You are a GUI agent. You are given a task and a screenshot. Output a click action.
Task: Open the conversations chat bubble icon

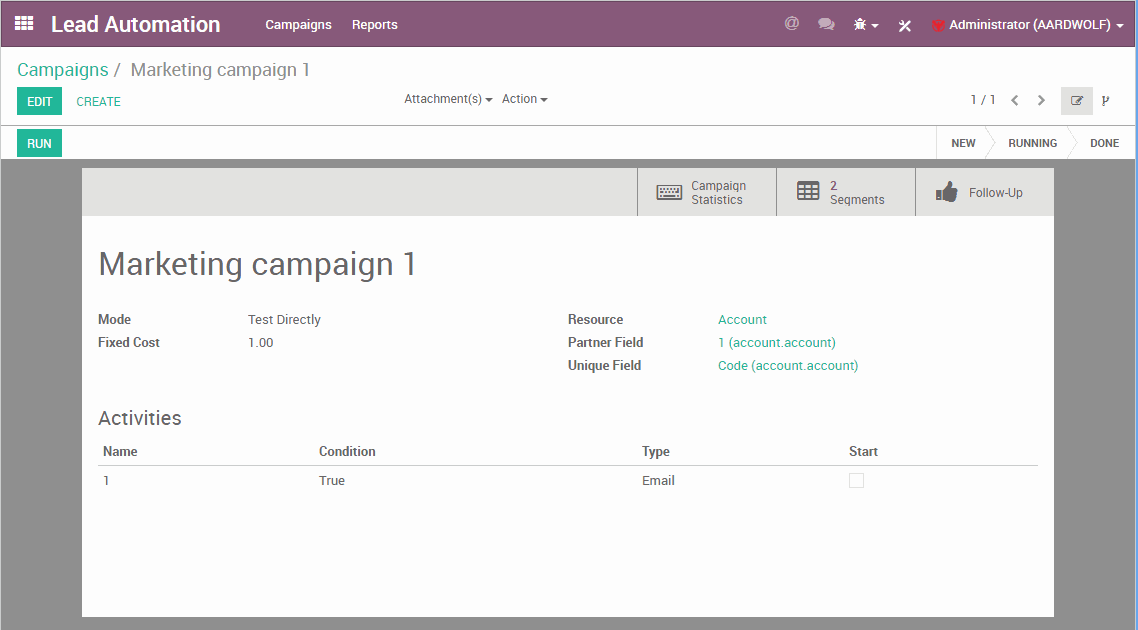(826, 24)
